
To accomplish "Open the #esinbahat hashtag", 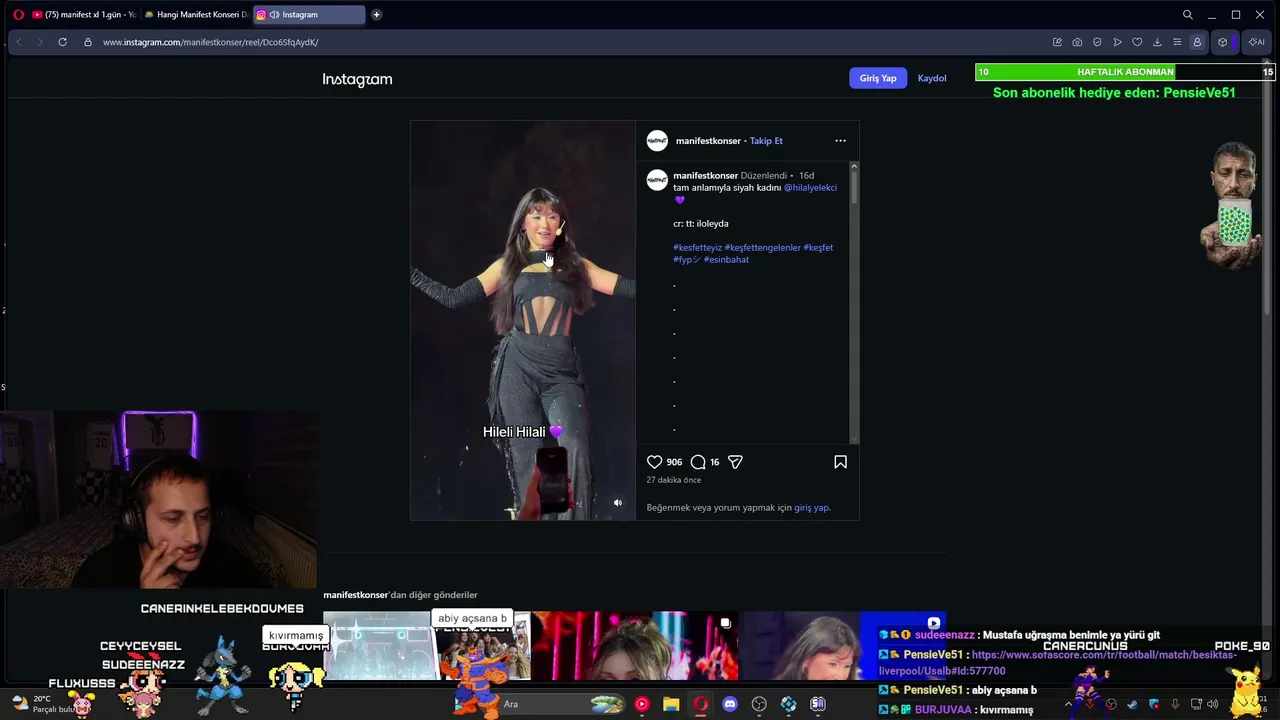I will click(726, 260).
